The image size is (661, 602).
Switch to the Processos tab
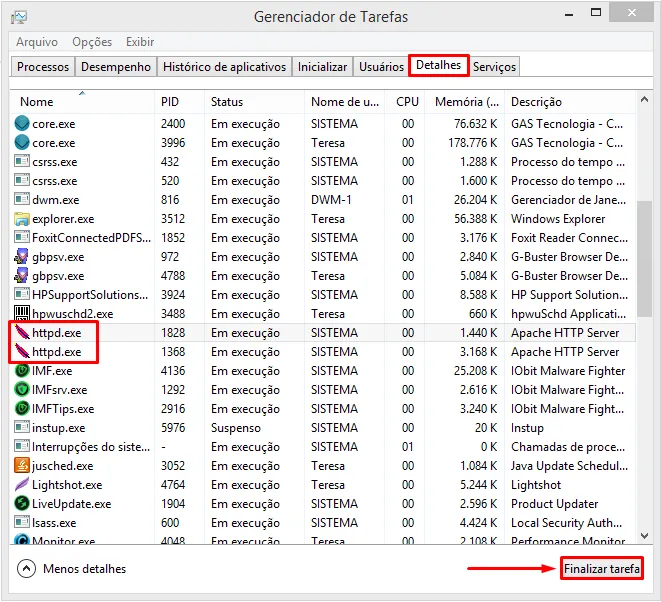[x=43, y=67]
